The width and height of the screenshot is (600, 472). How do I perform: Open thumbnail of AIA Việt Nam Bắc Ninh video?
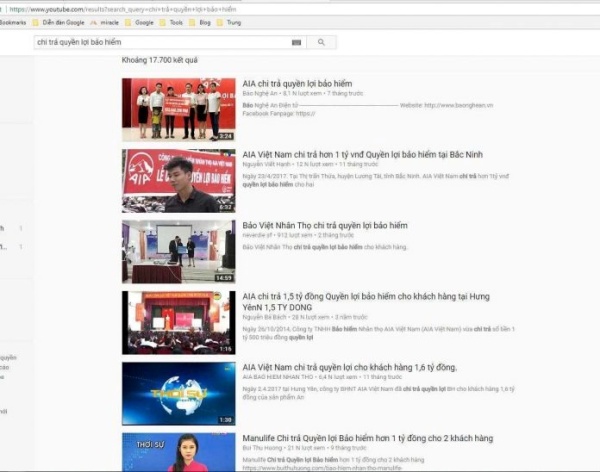[x=179, y=181]
